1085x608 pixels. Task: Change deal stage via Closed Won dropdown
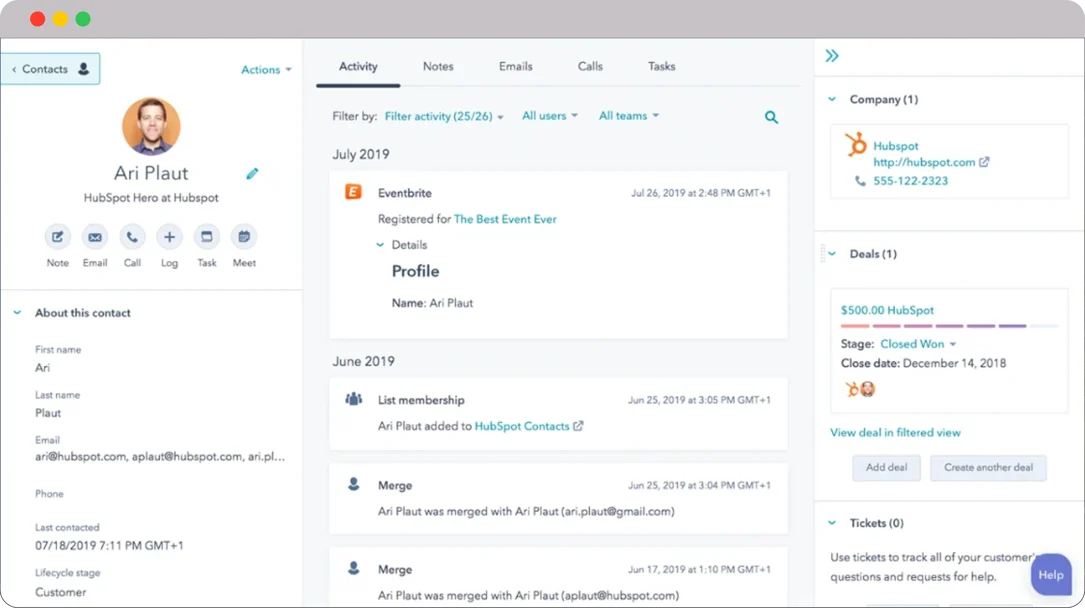coord(918,343)
